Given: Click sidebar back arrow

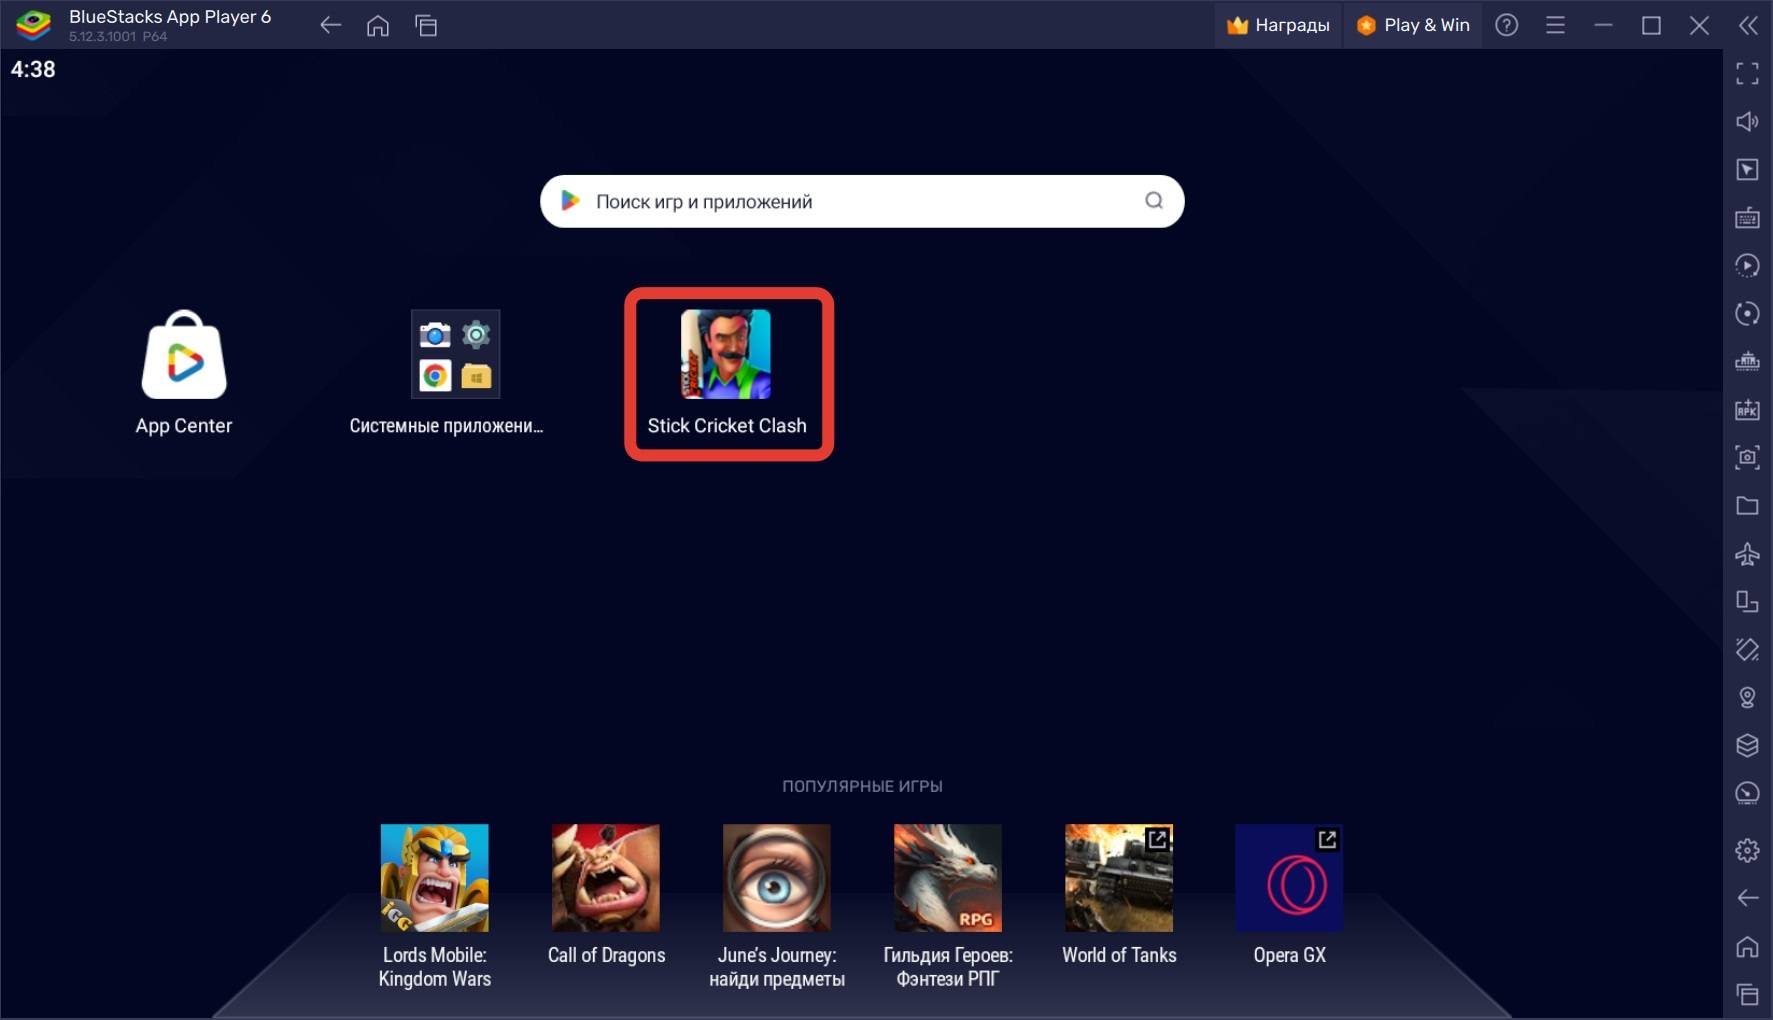Looking at the screenshot, I should [x=1747, y=898].
